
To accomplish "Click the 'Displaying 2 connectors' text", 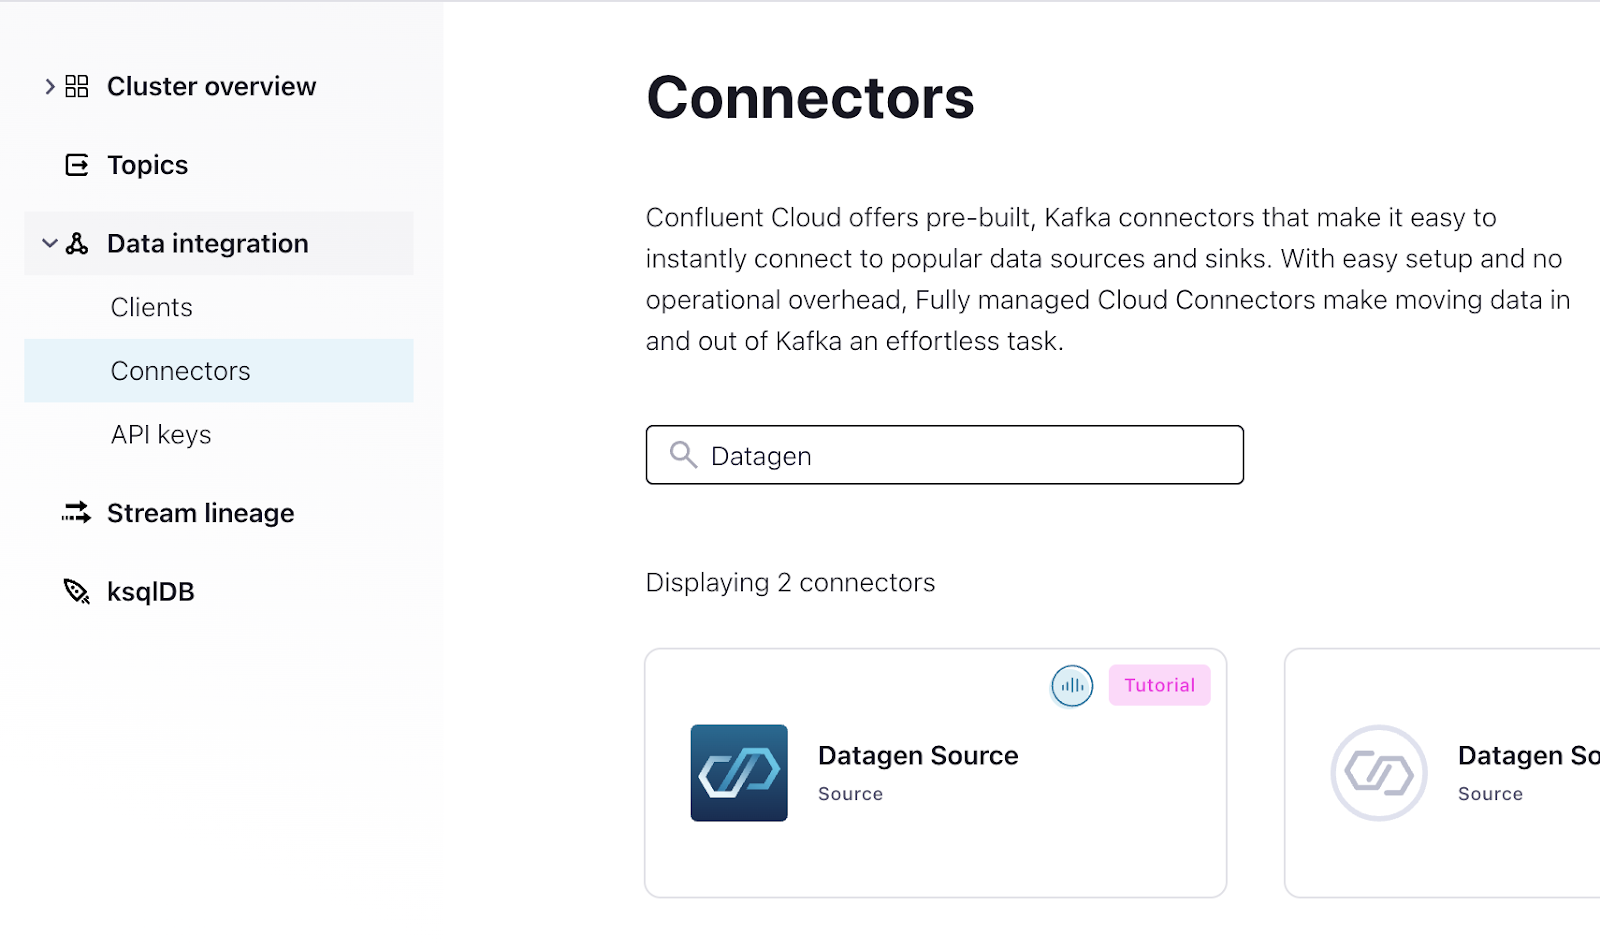I will (790, 583).
